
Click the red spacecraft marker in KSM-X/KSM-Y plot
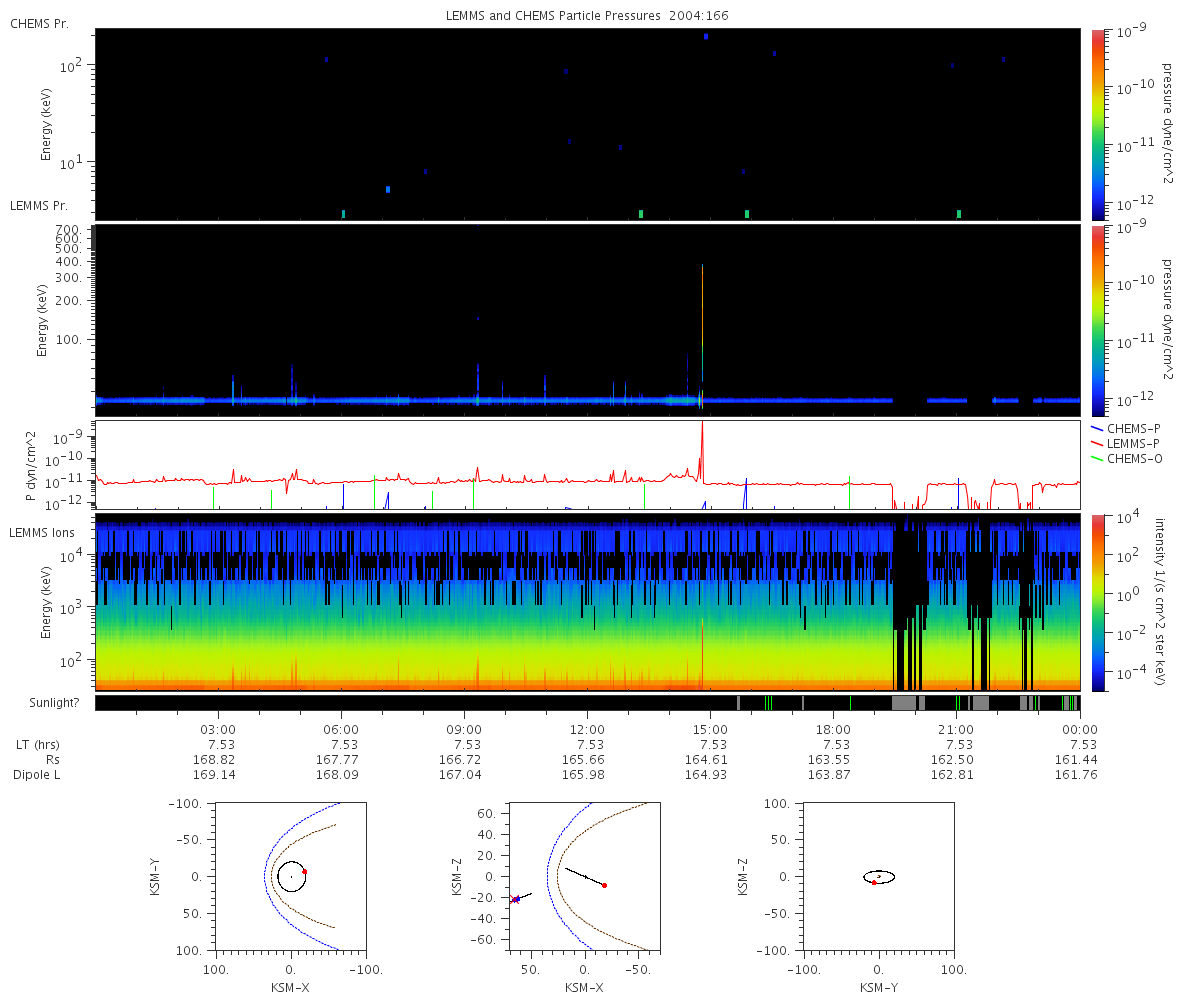pos(304,871)
